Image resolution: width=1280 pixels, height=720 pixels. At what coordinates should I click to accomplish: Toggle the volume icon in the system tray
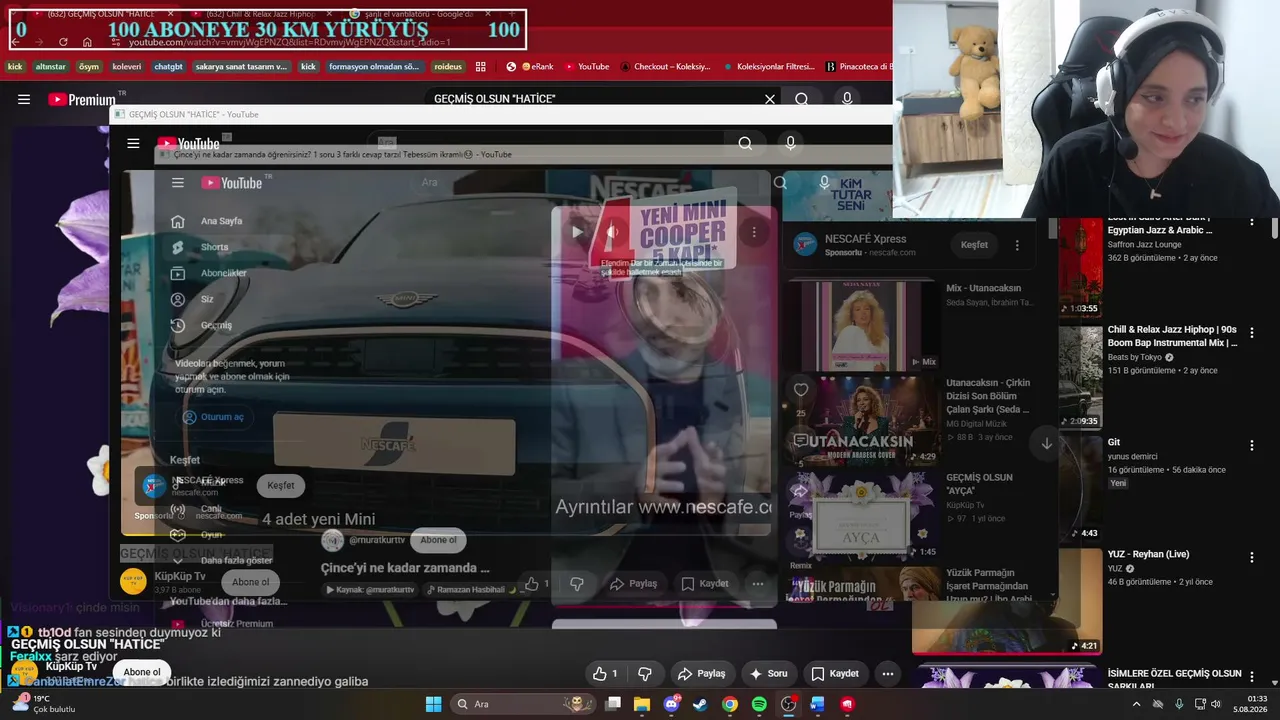click(1216, 704)
